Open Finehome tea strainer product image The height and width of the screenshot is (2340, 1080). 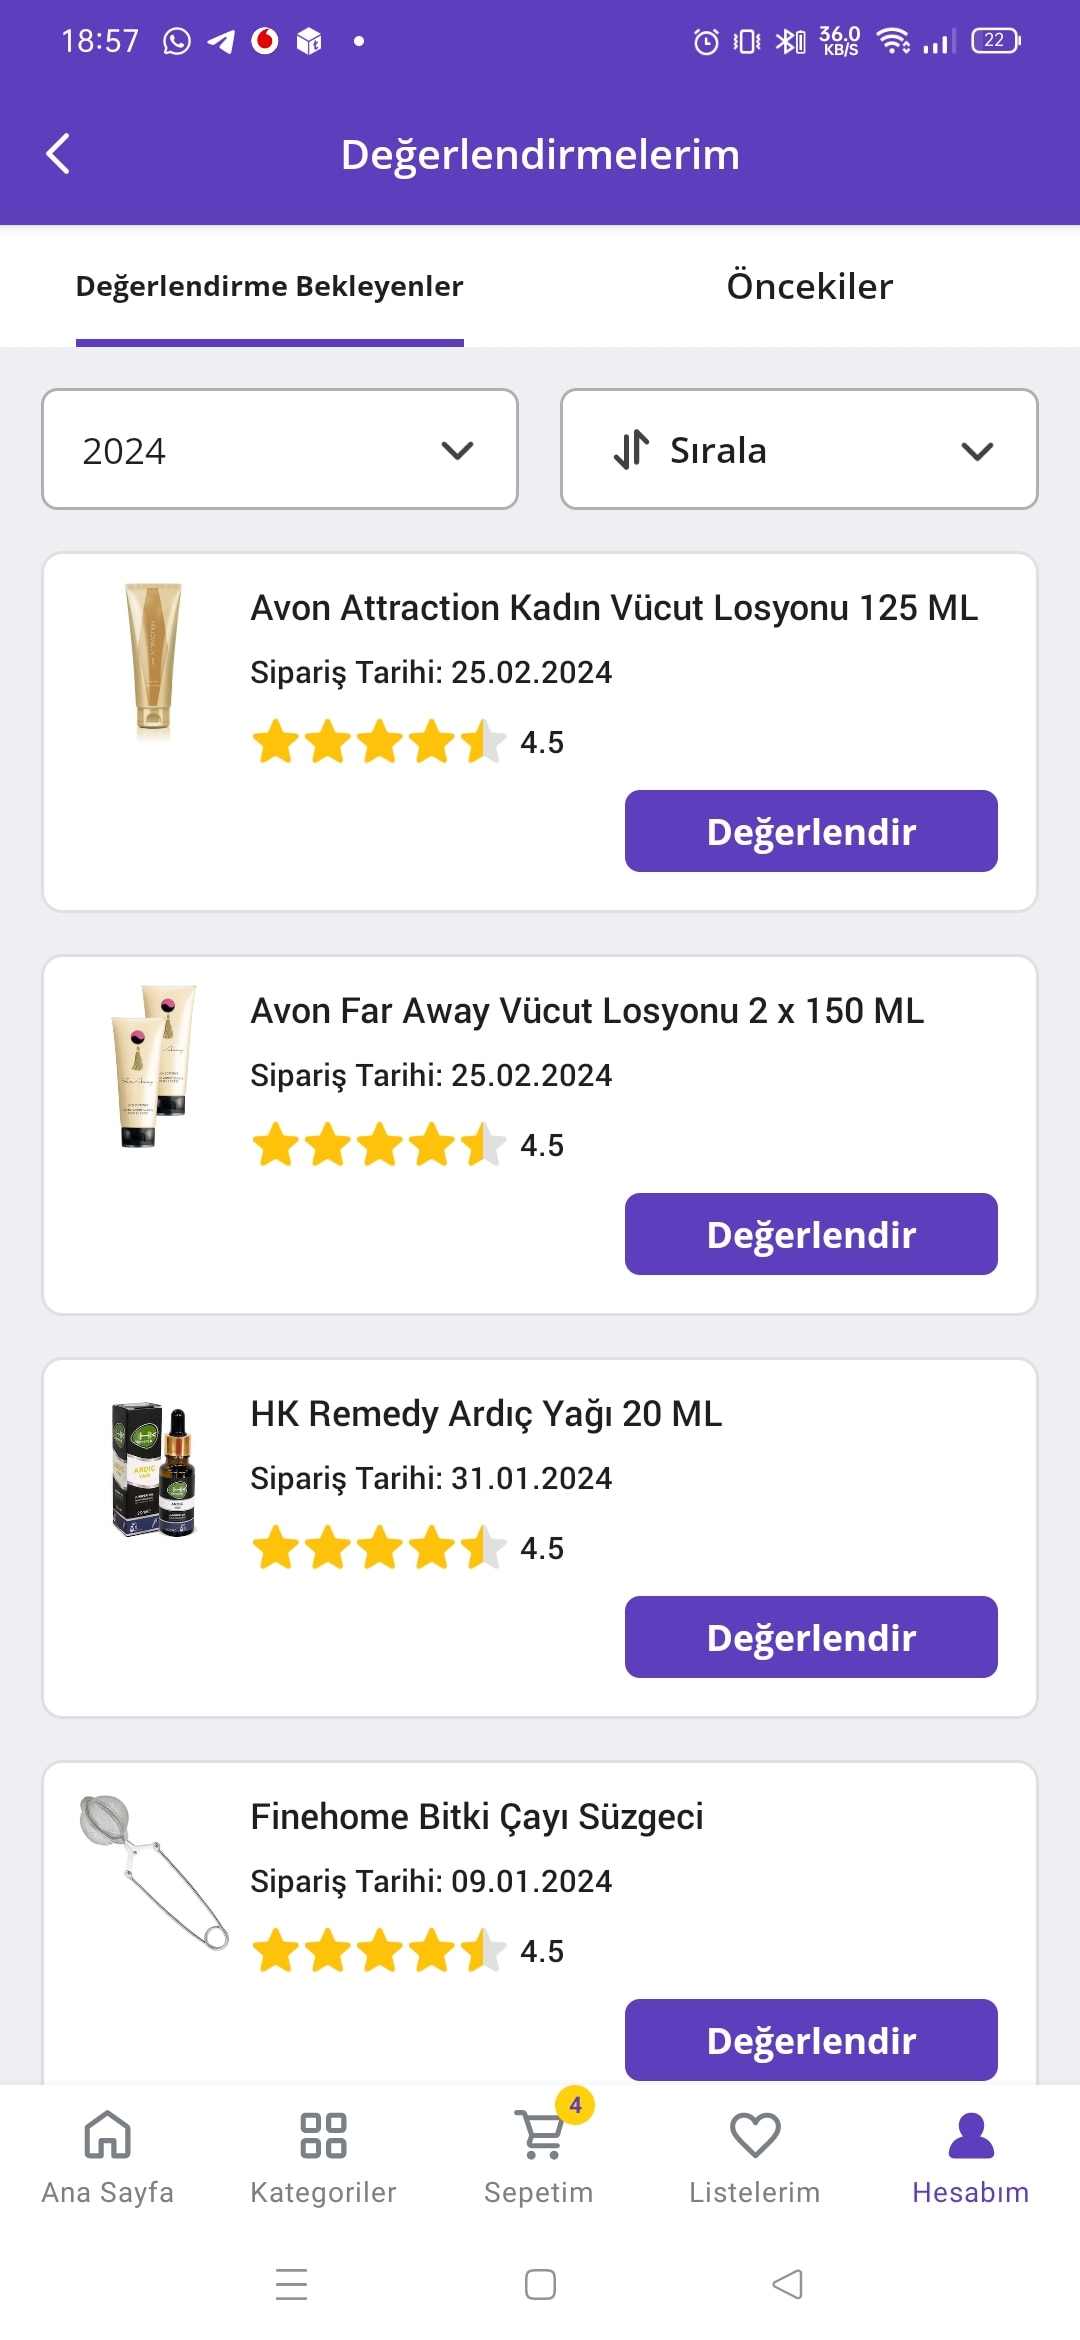tap(153, 1870)
